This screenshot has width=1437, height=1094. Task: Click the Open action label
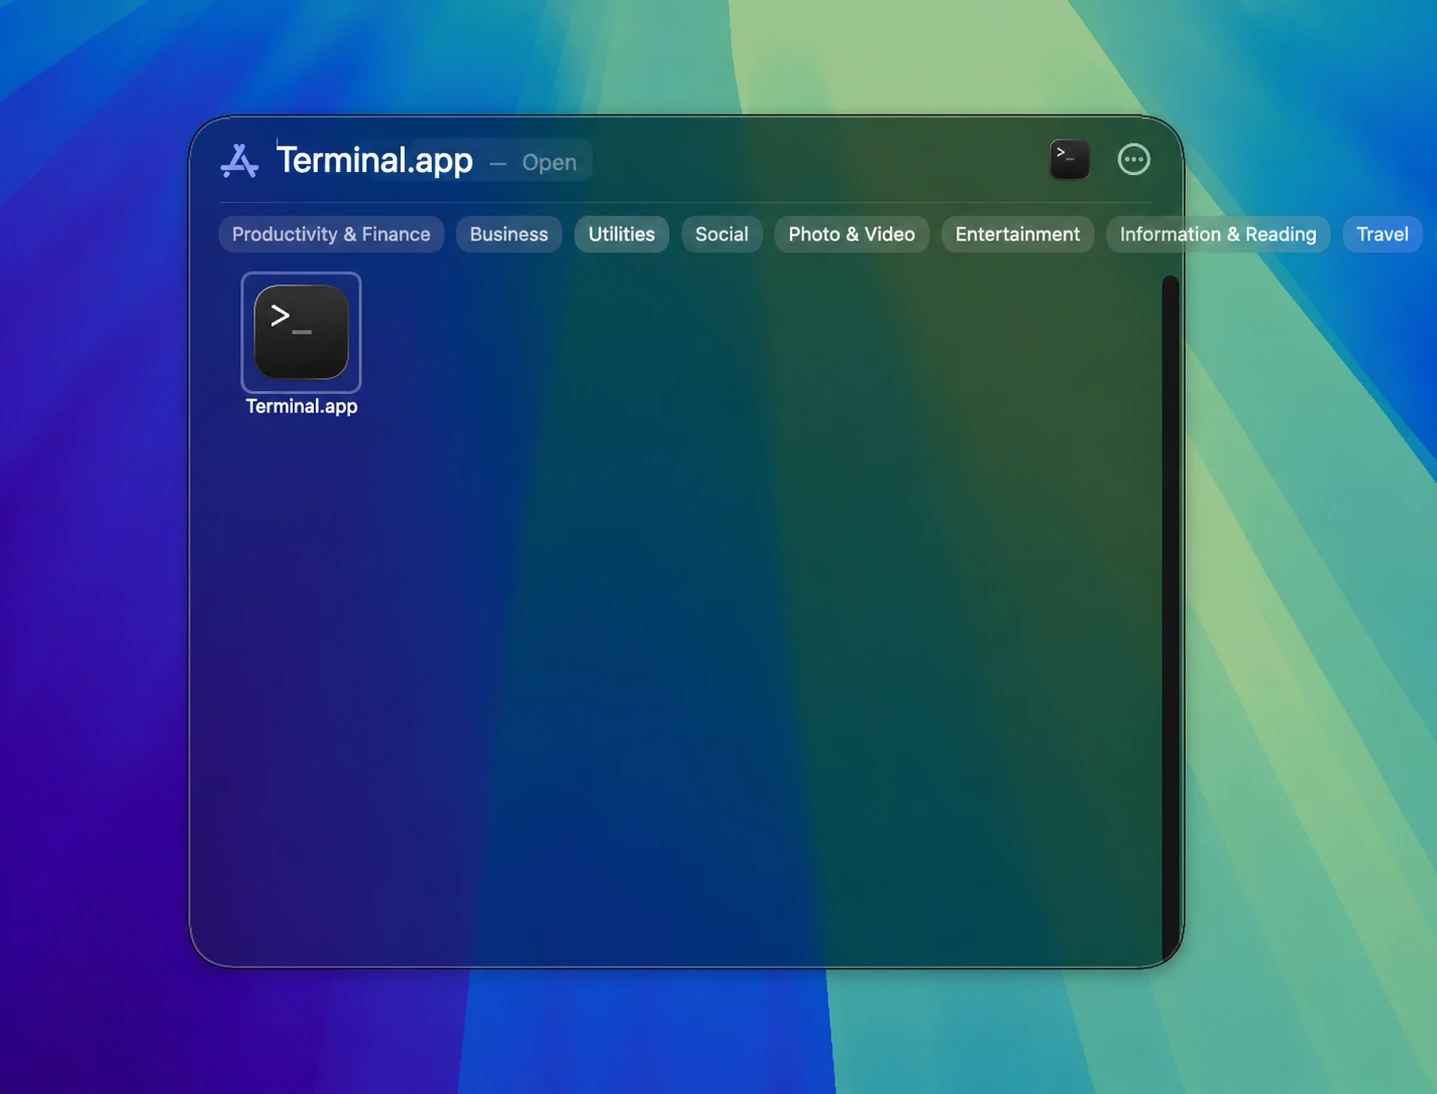click(549, 162)
